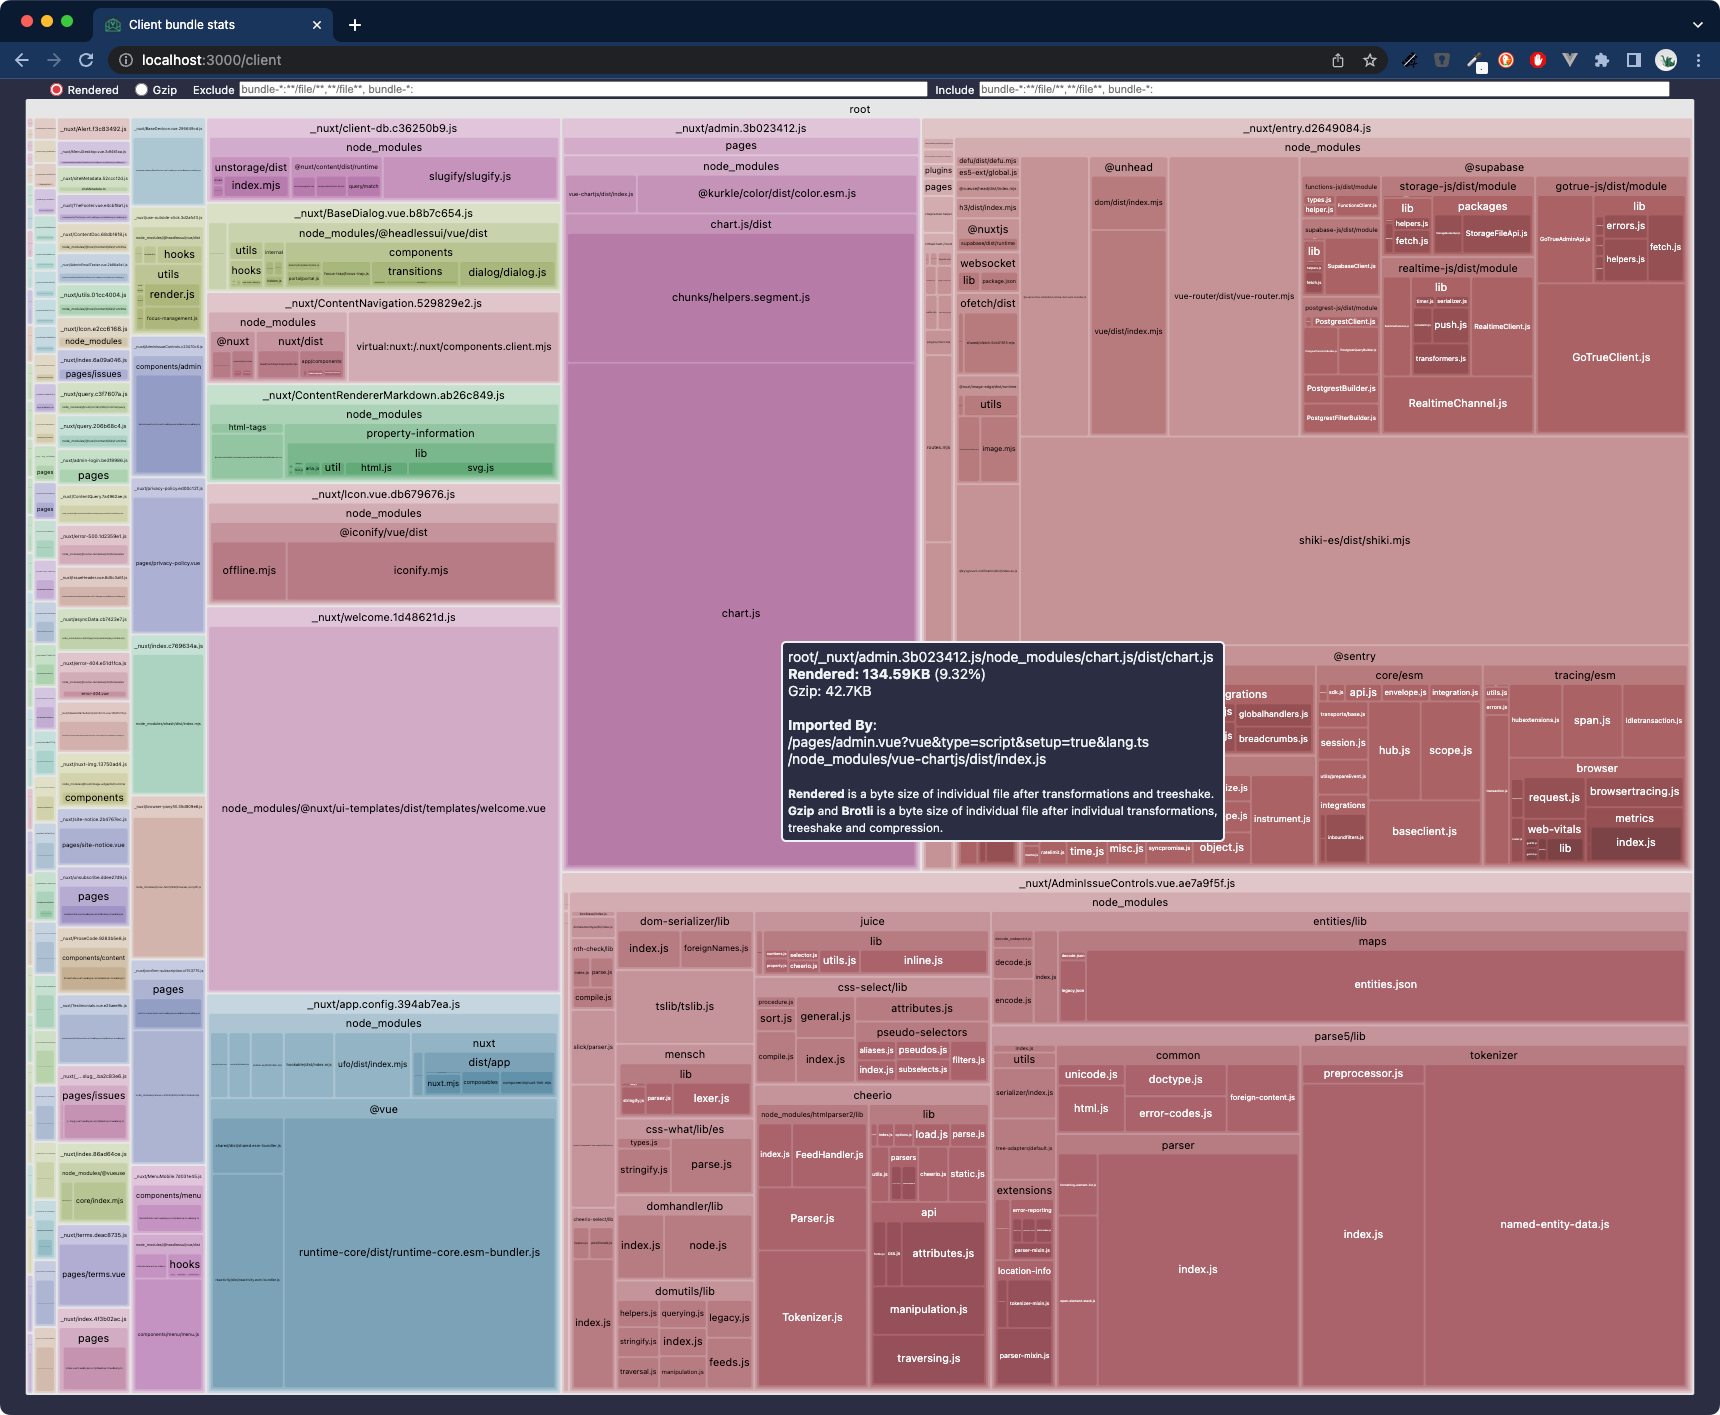The image size is (1720, 1415).
Task: Select the GoTrueClient.js block
Action: coord(1611,357)
